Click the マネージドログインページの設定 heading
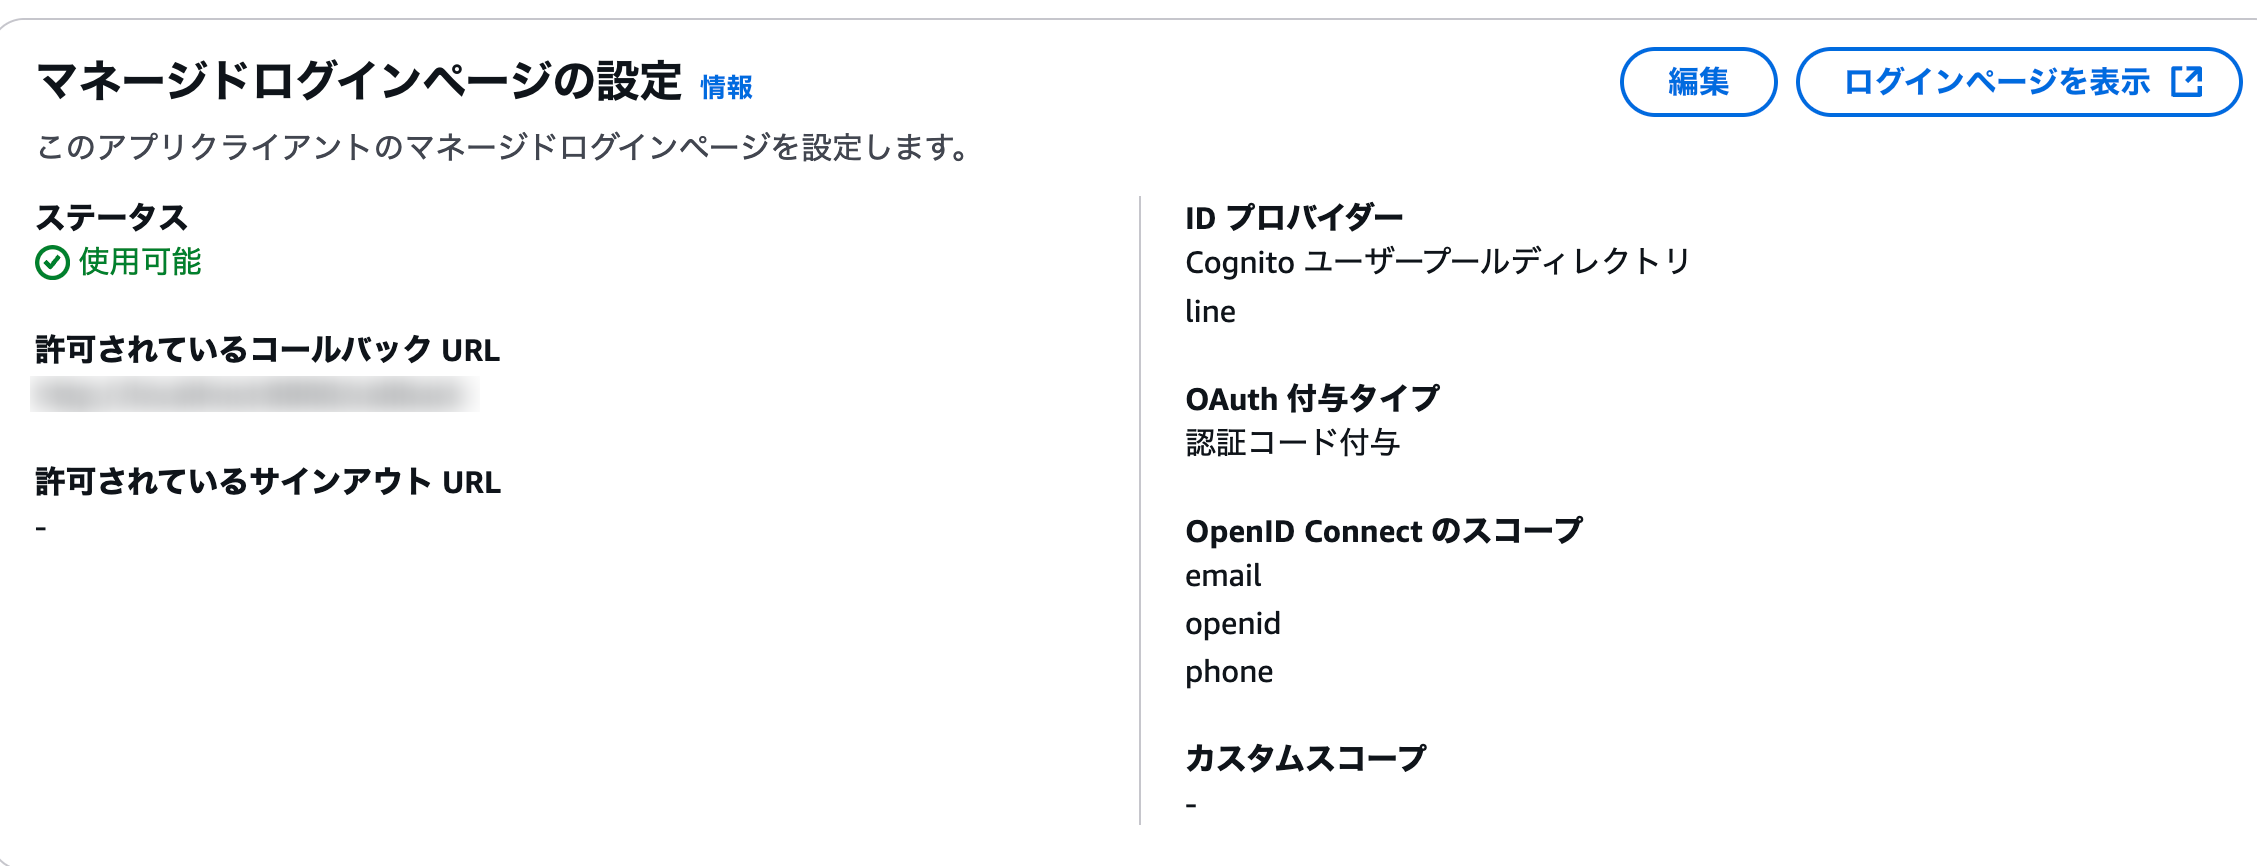Viewport: 2257px width, 866px height. [358, 82]
